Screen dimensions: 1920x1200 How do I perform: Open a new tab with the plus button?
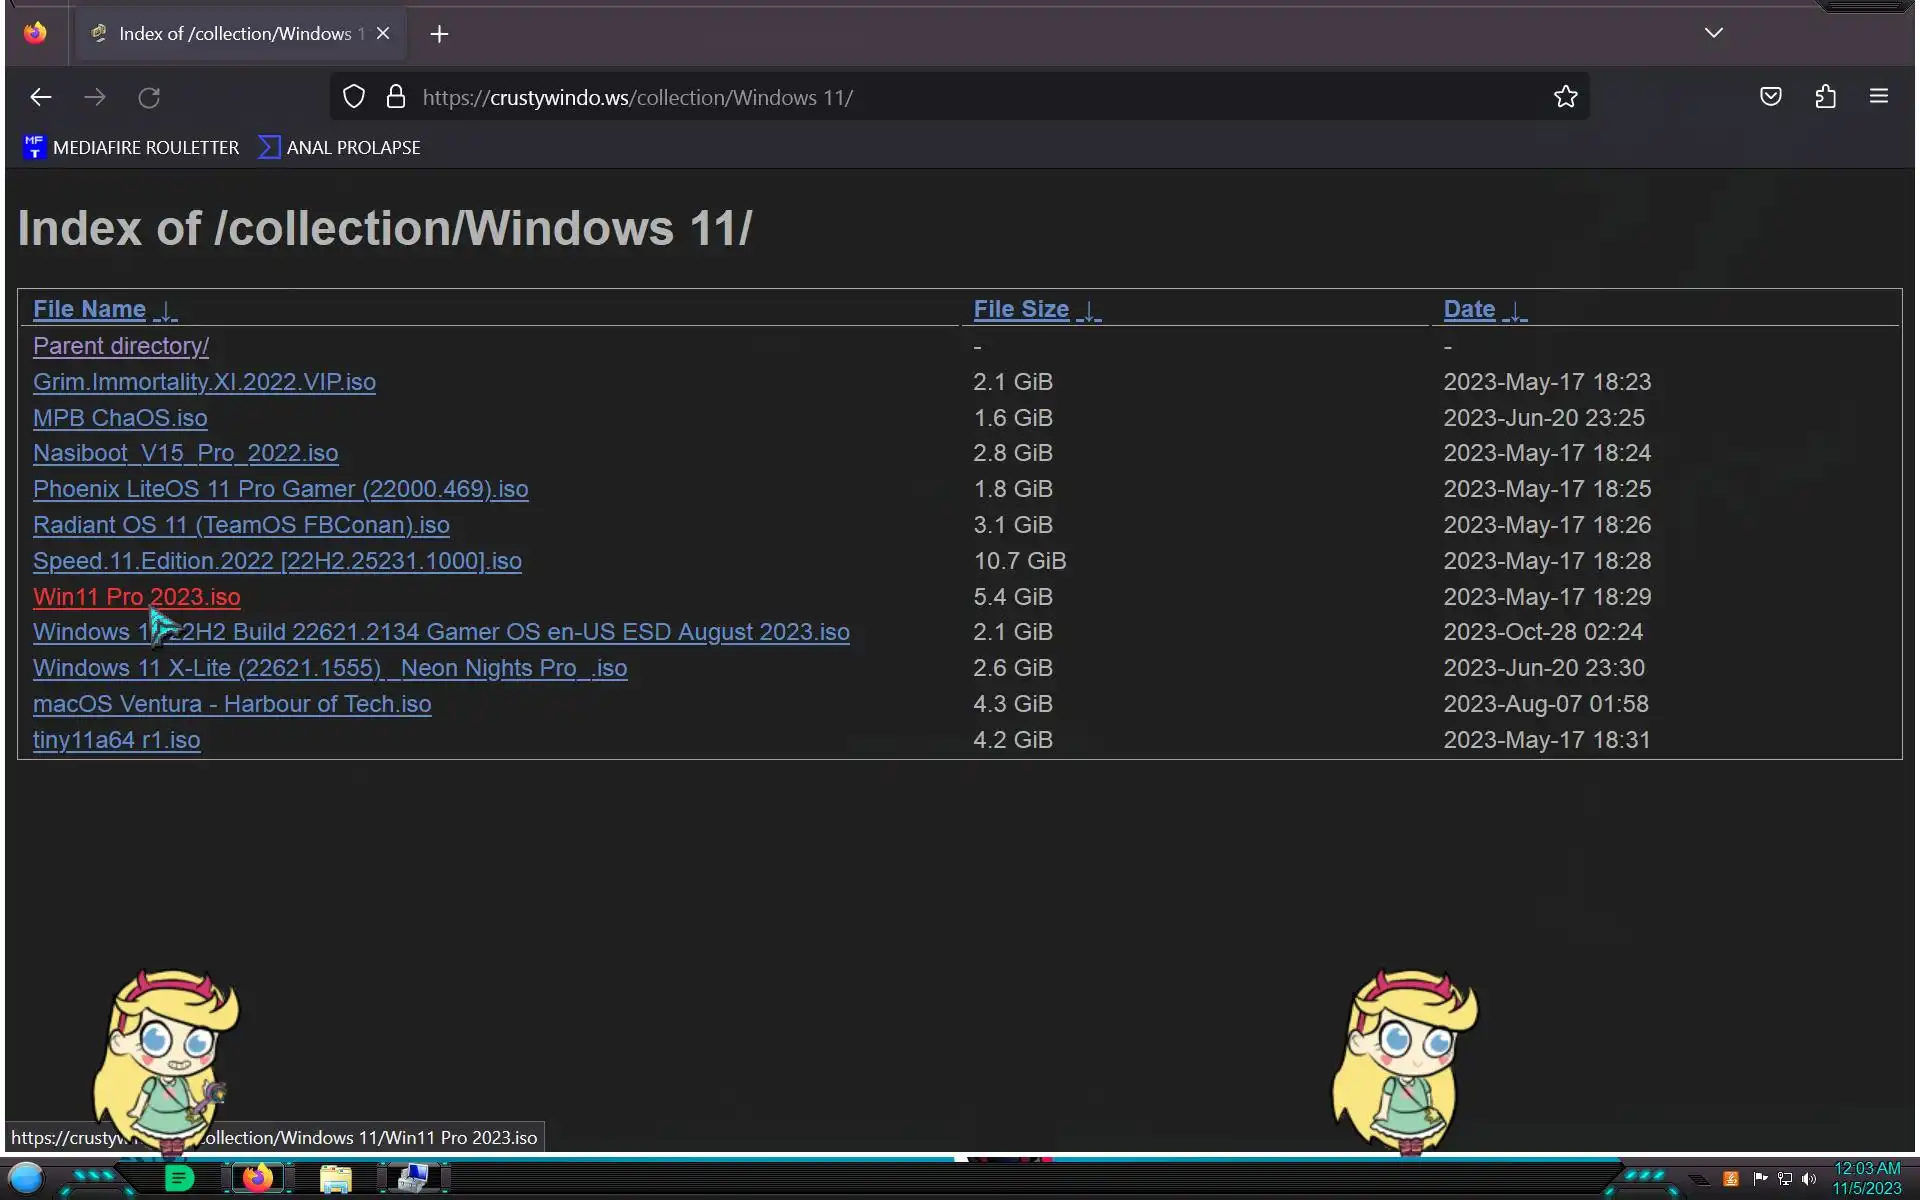439,34
